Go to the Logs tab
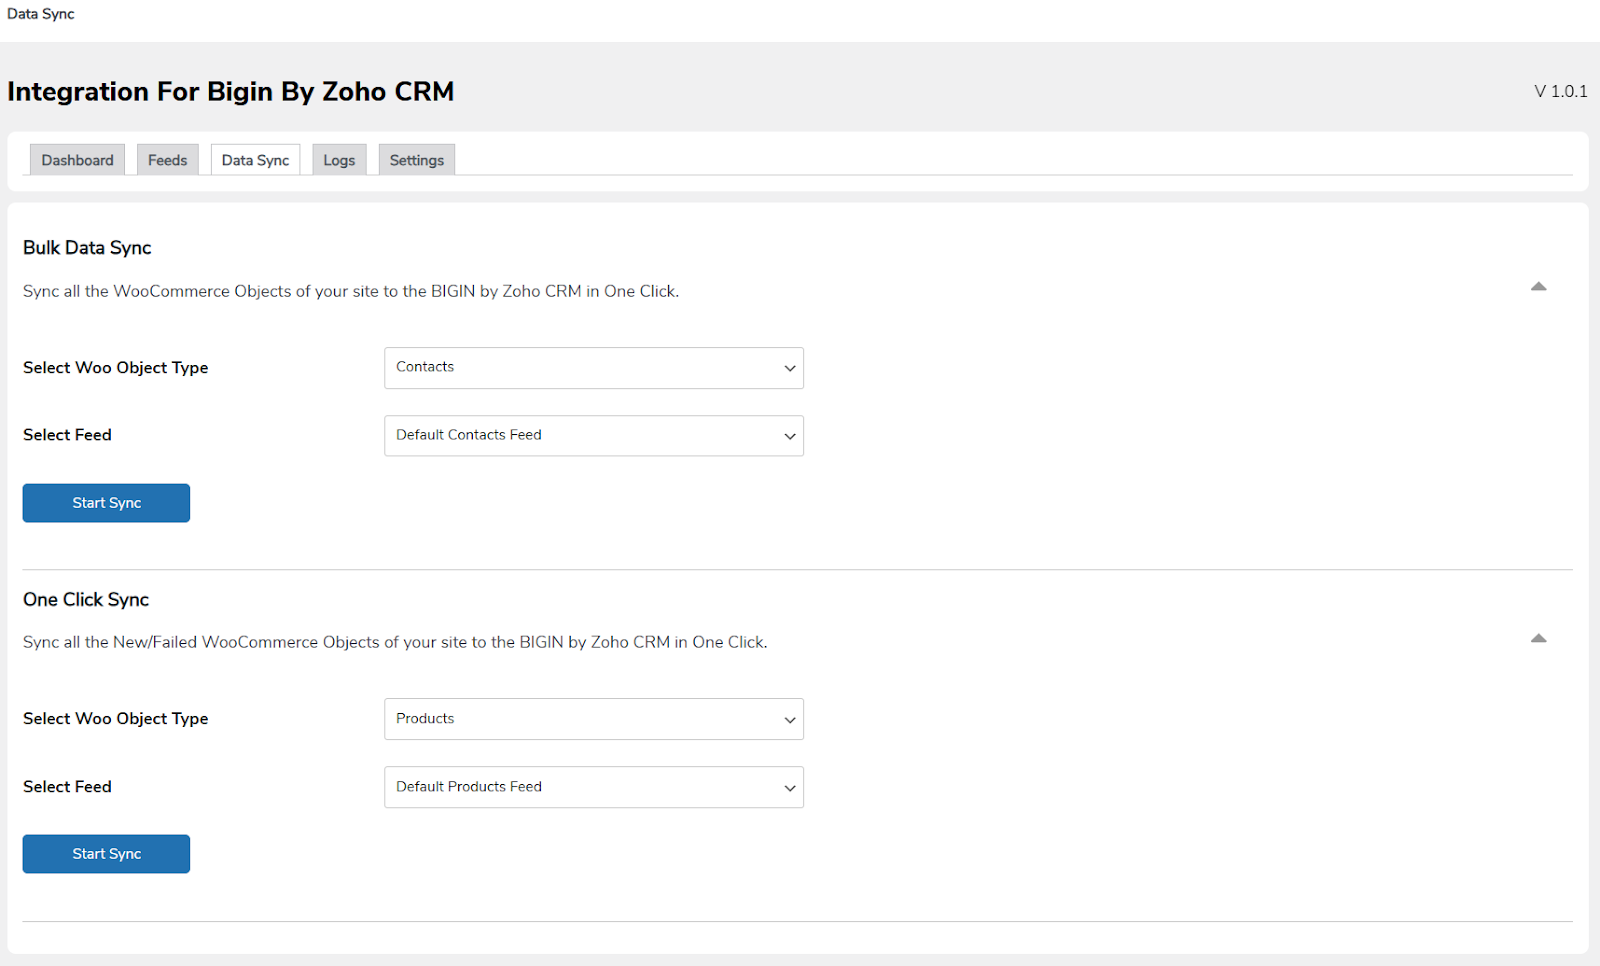The height and width of the screenshot is (966, 1600). [x=339, y=160]
